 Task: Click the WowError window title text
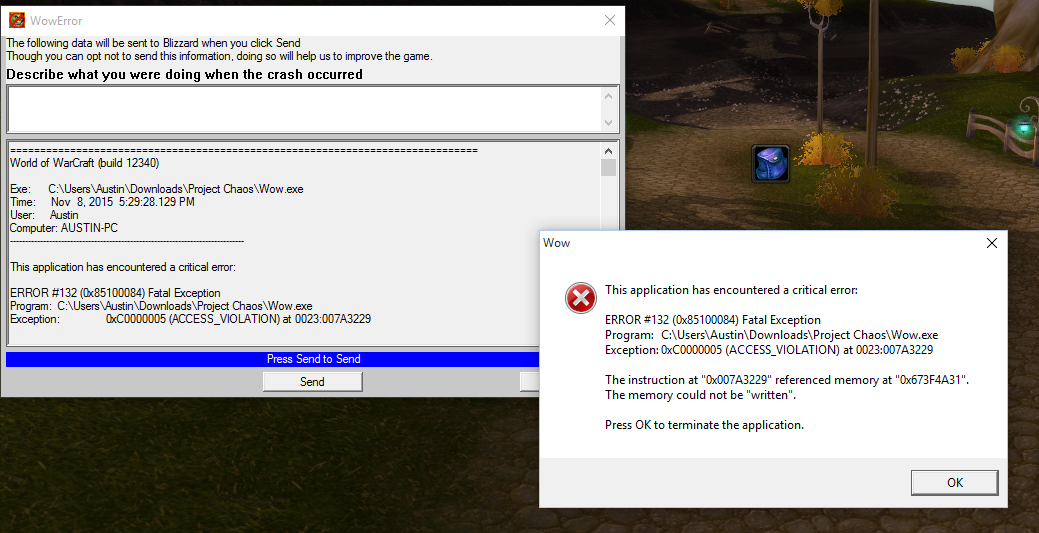tap(56, 21)
